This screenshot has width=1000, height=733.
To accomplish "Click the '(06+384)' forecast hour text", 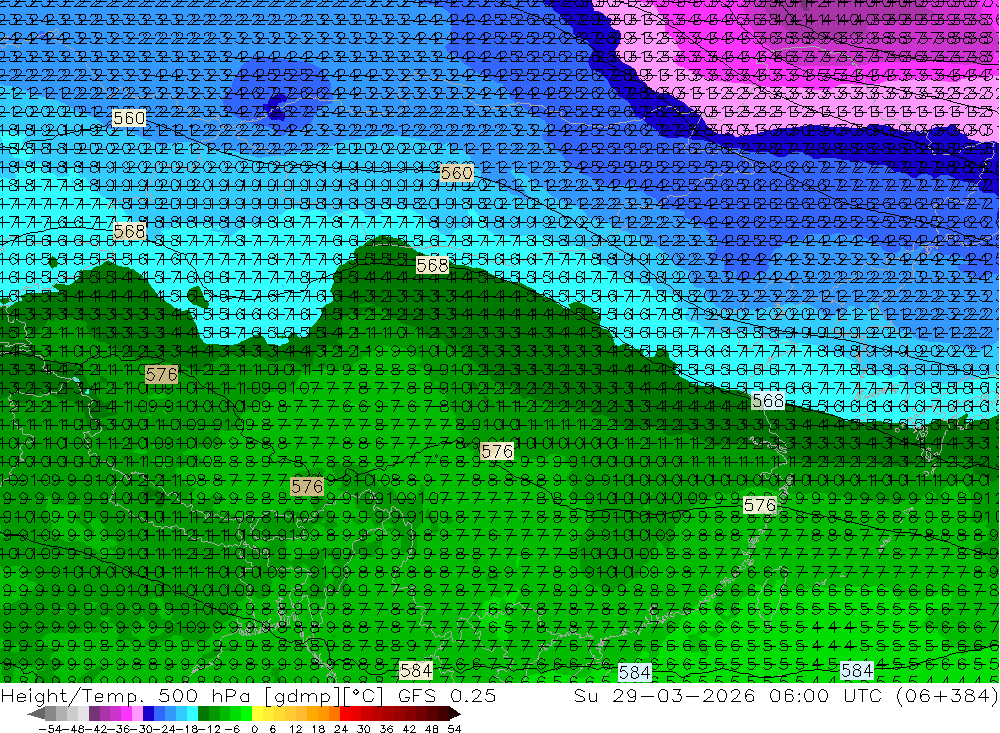I will pyautogui.click(x=946, y=695).
